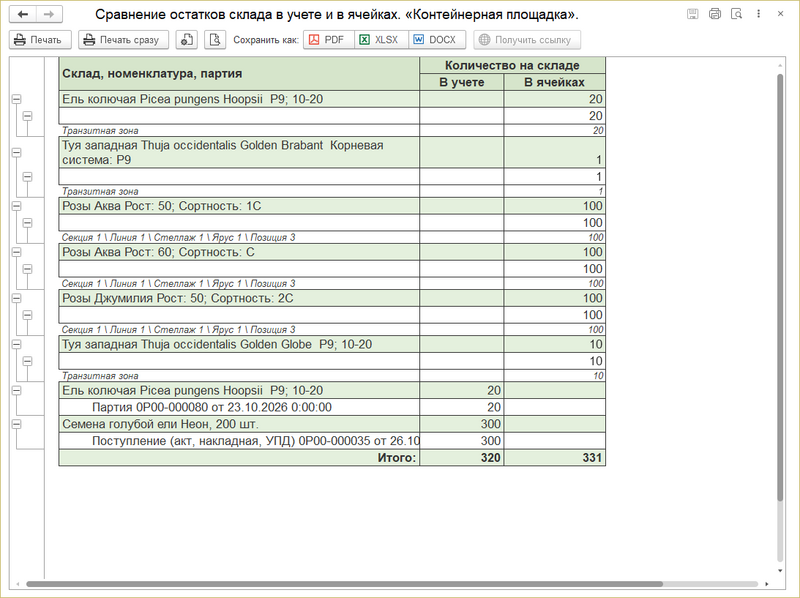The height and width of the screenshot is (598, 800).
Task: Select the Партия 0Р00-000080 row text
Action: click(212, 407)
